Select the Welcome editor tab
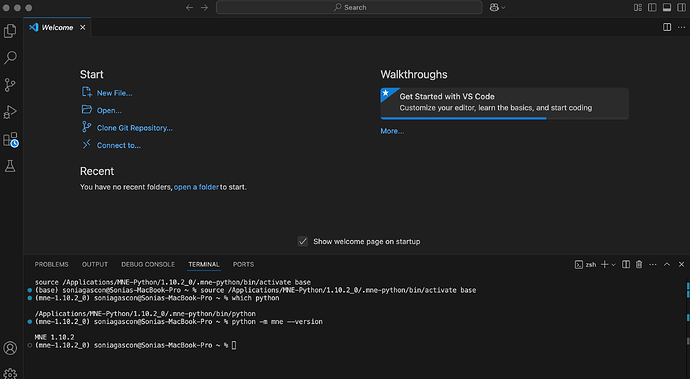The height and width of the screenshot is (379, 690). (57, 27)
